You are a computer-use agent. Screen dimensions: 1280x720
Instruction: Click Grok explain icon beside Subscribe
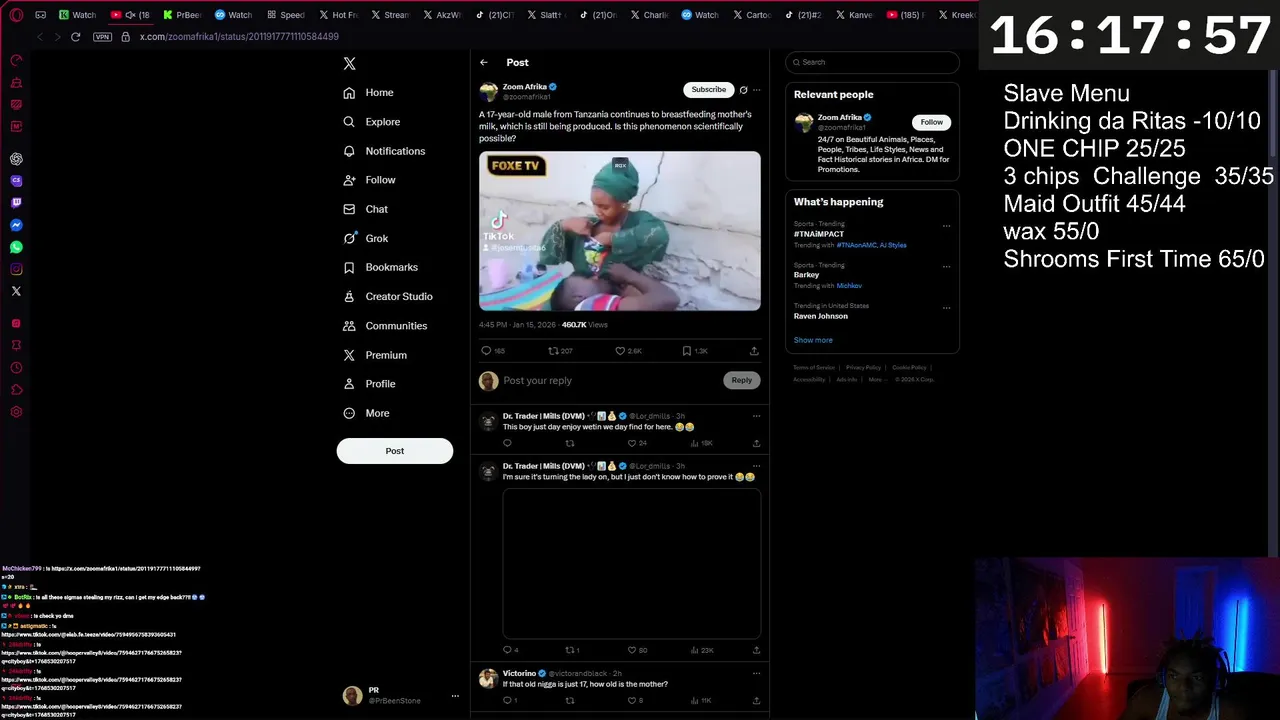point(743,90)
